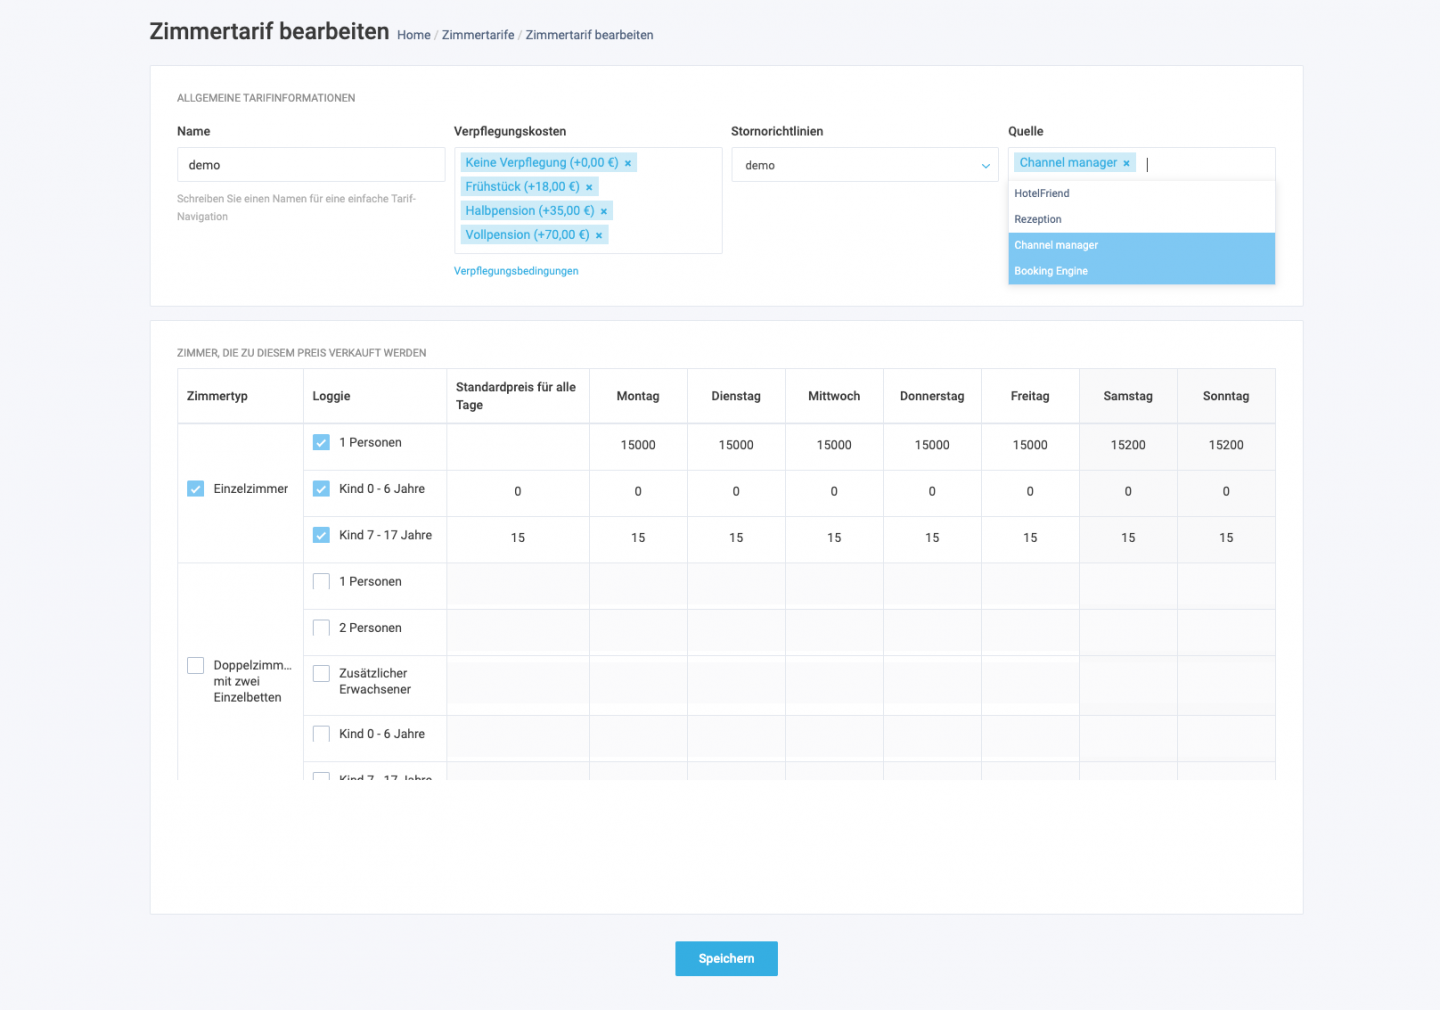Check Doppelzimmer 1 Personen checkbox
This screenshot has height=1010, width=1440.
pyautogui.click(x=321, y=581)
